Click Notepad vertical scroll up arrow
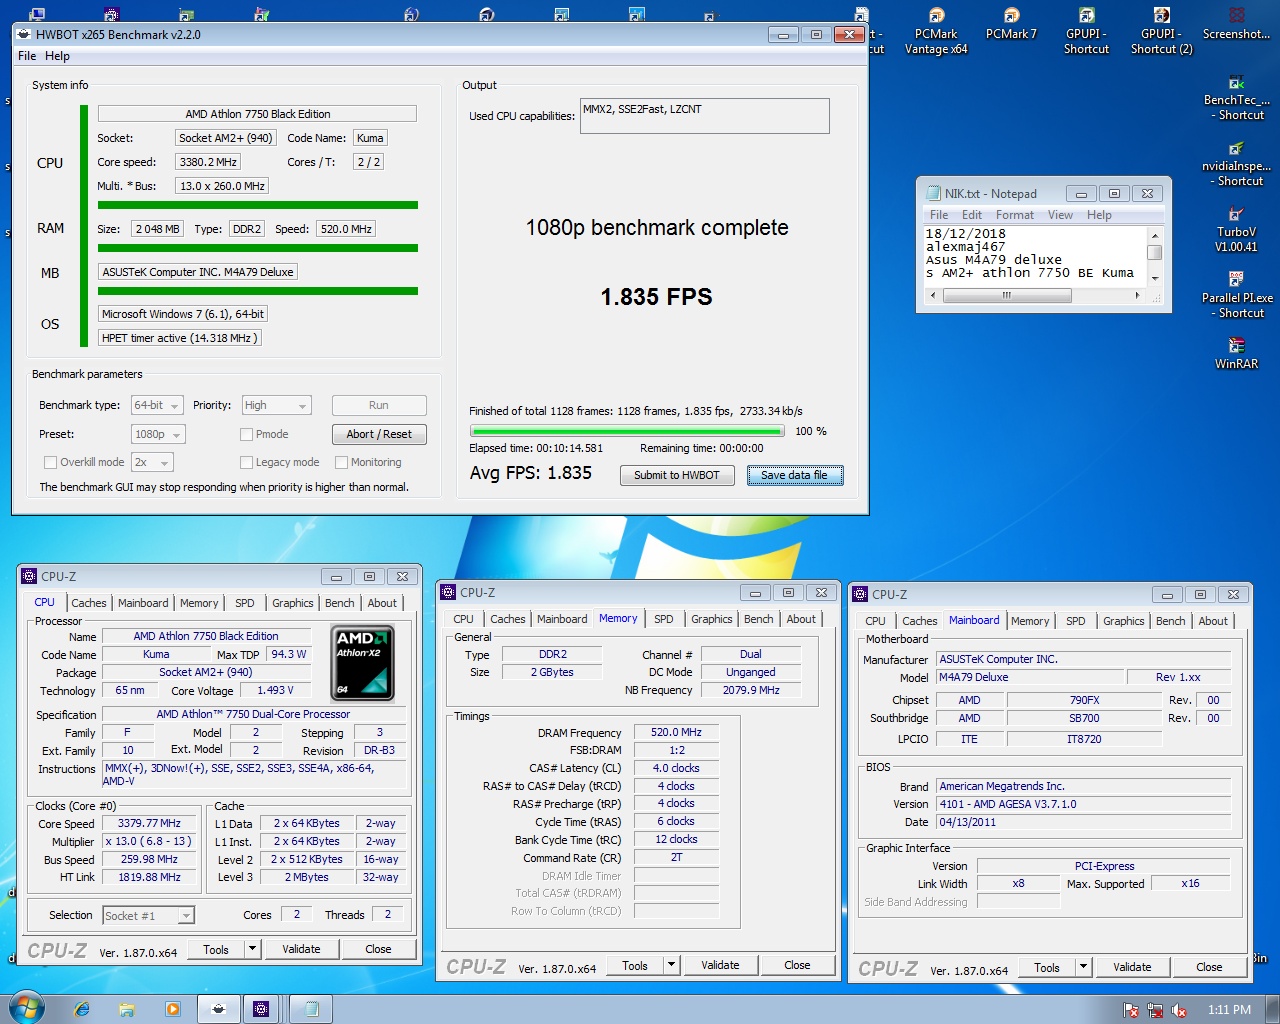 [x=1154, y=235]
